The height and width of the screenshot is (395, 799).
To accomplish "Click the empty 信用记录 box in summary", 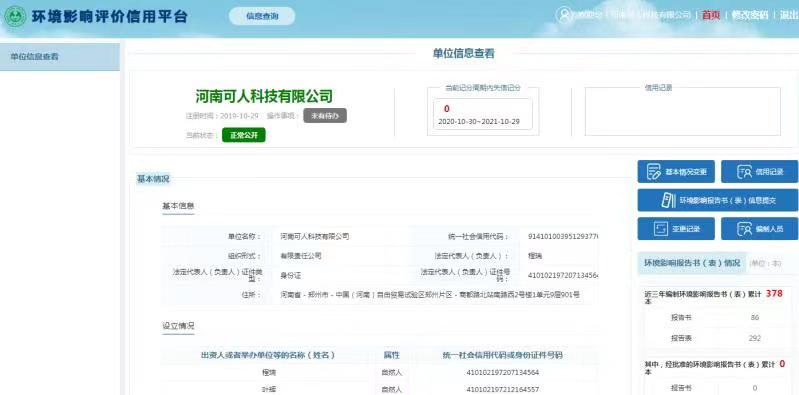I will pyautogui.click(x=682, y=112).
